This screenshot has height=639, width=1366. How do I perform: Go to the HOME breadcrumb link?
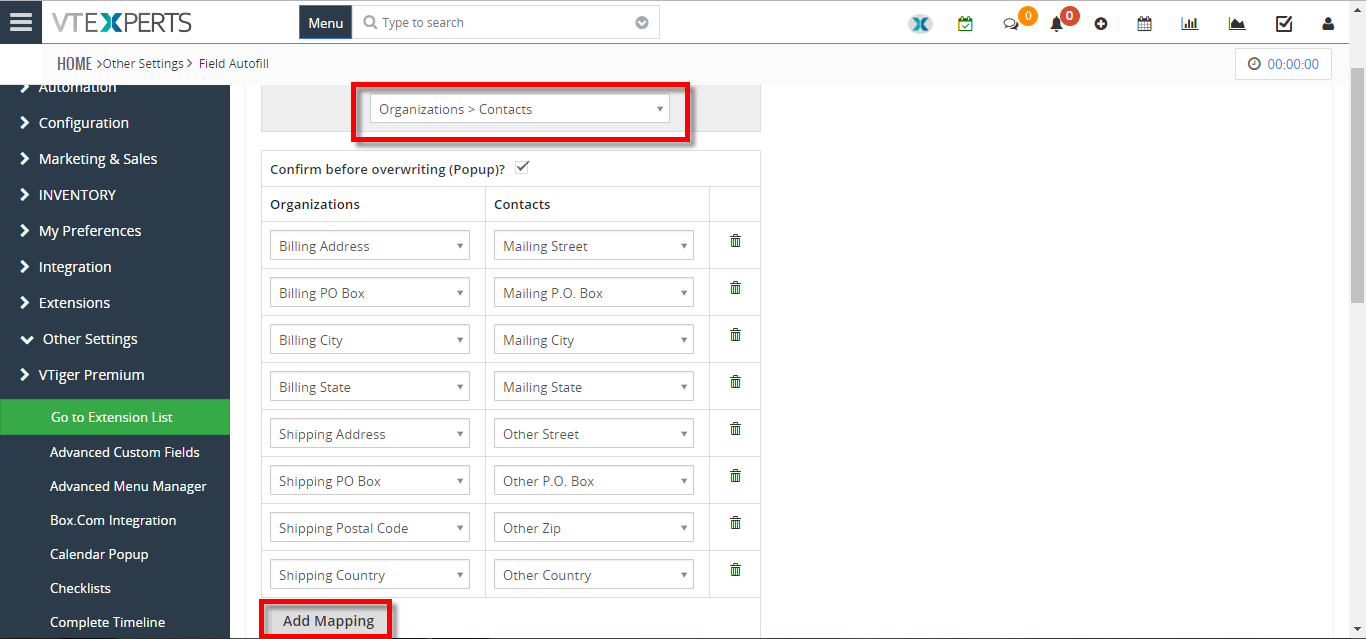click(74, 64)
